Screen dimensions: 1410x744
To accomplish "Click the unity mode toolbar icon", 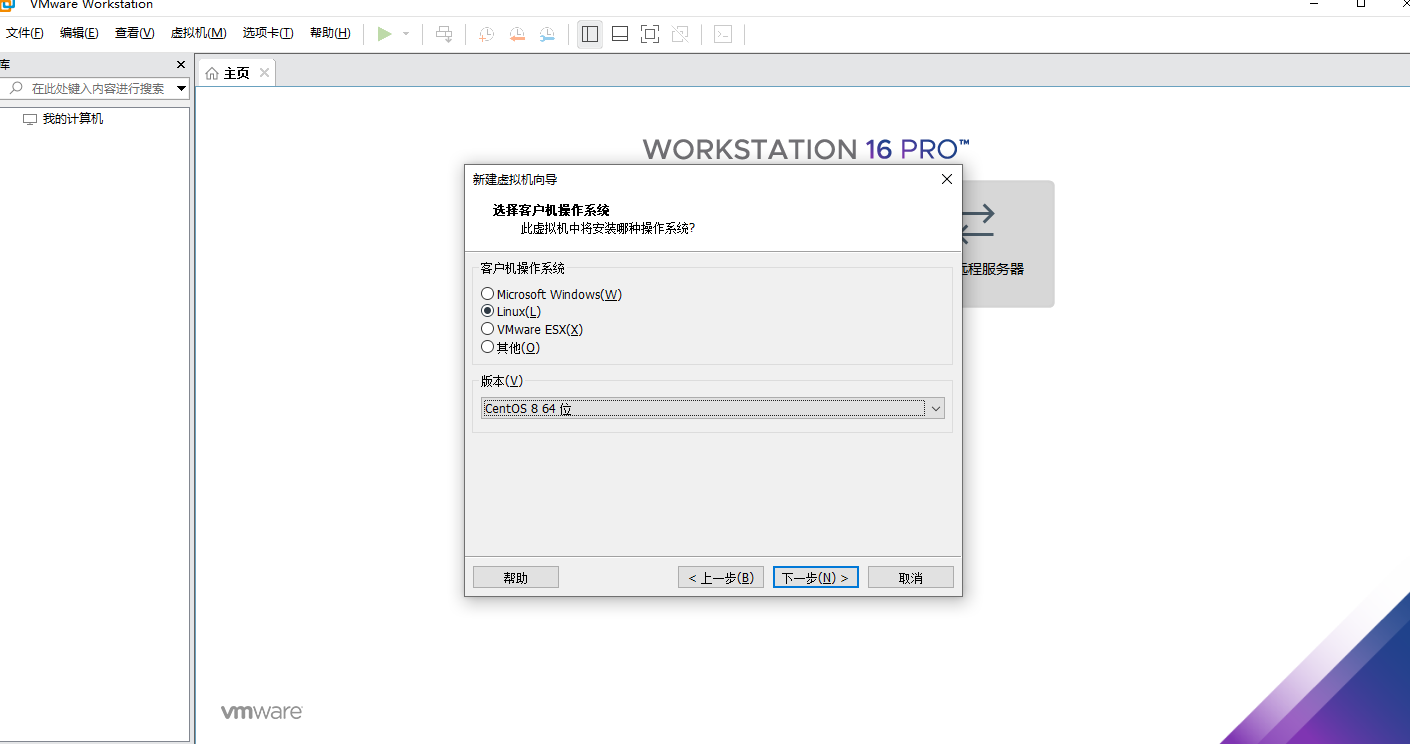I will point(680,34).
